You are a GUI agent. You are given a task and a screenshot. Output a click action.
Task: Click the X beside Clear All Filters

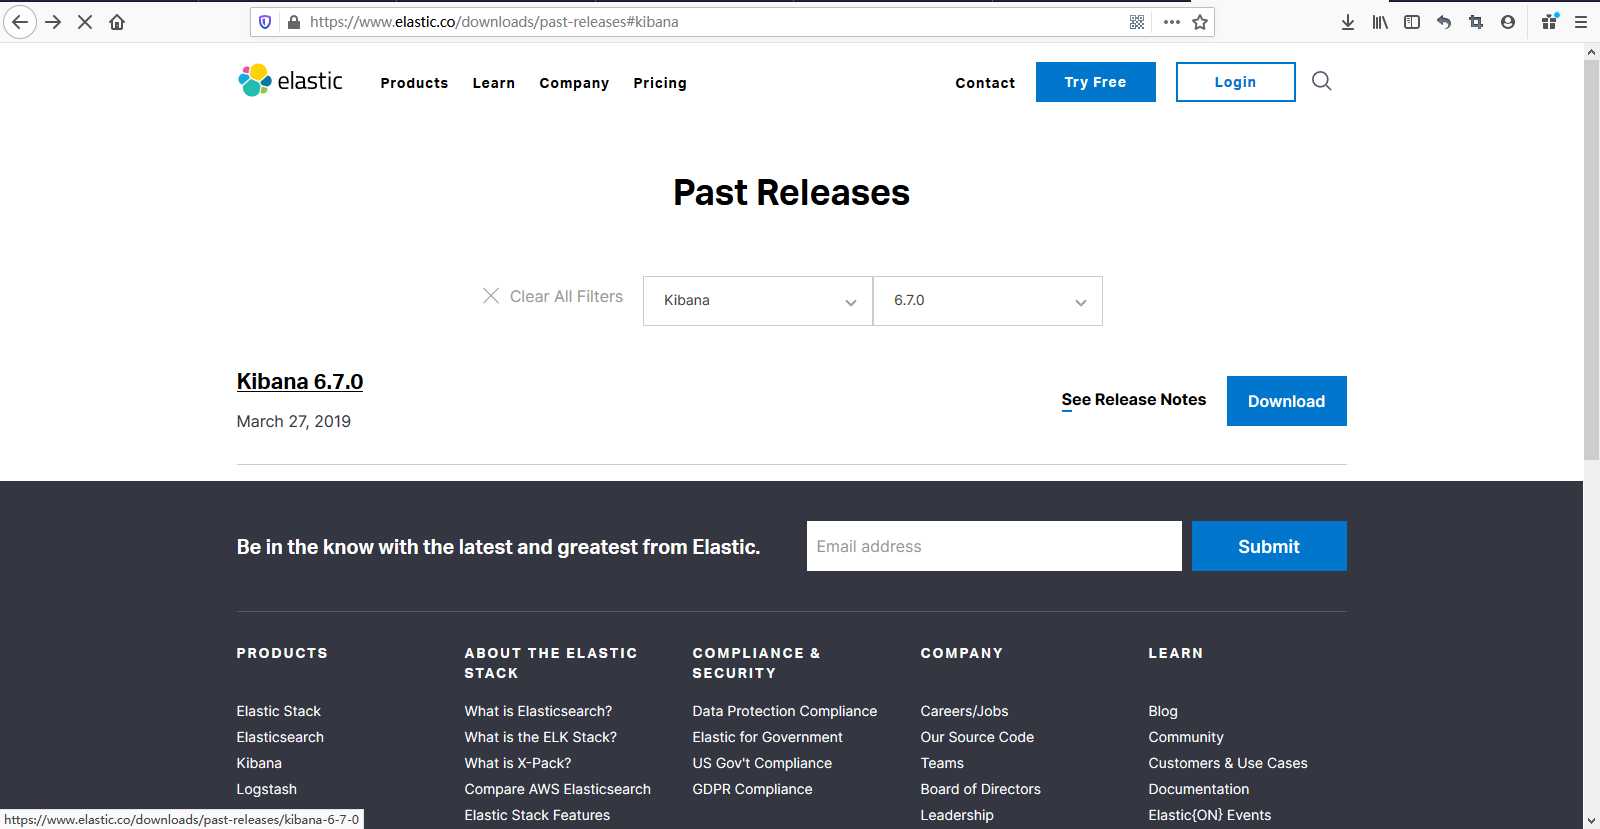(x=491, y=296)
